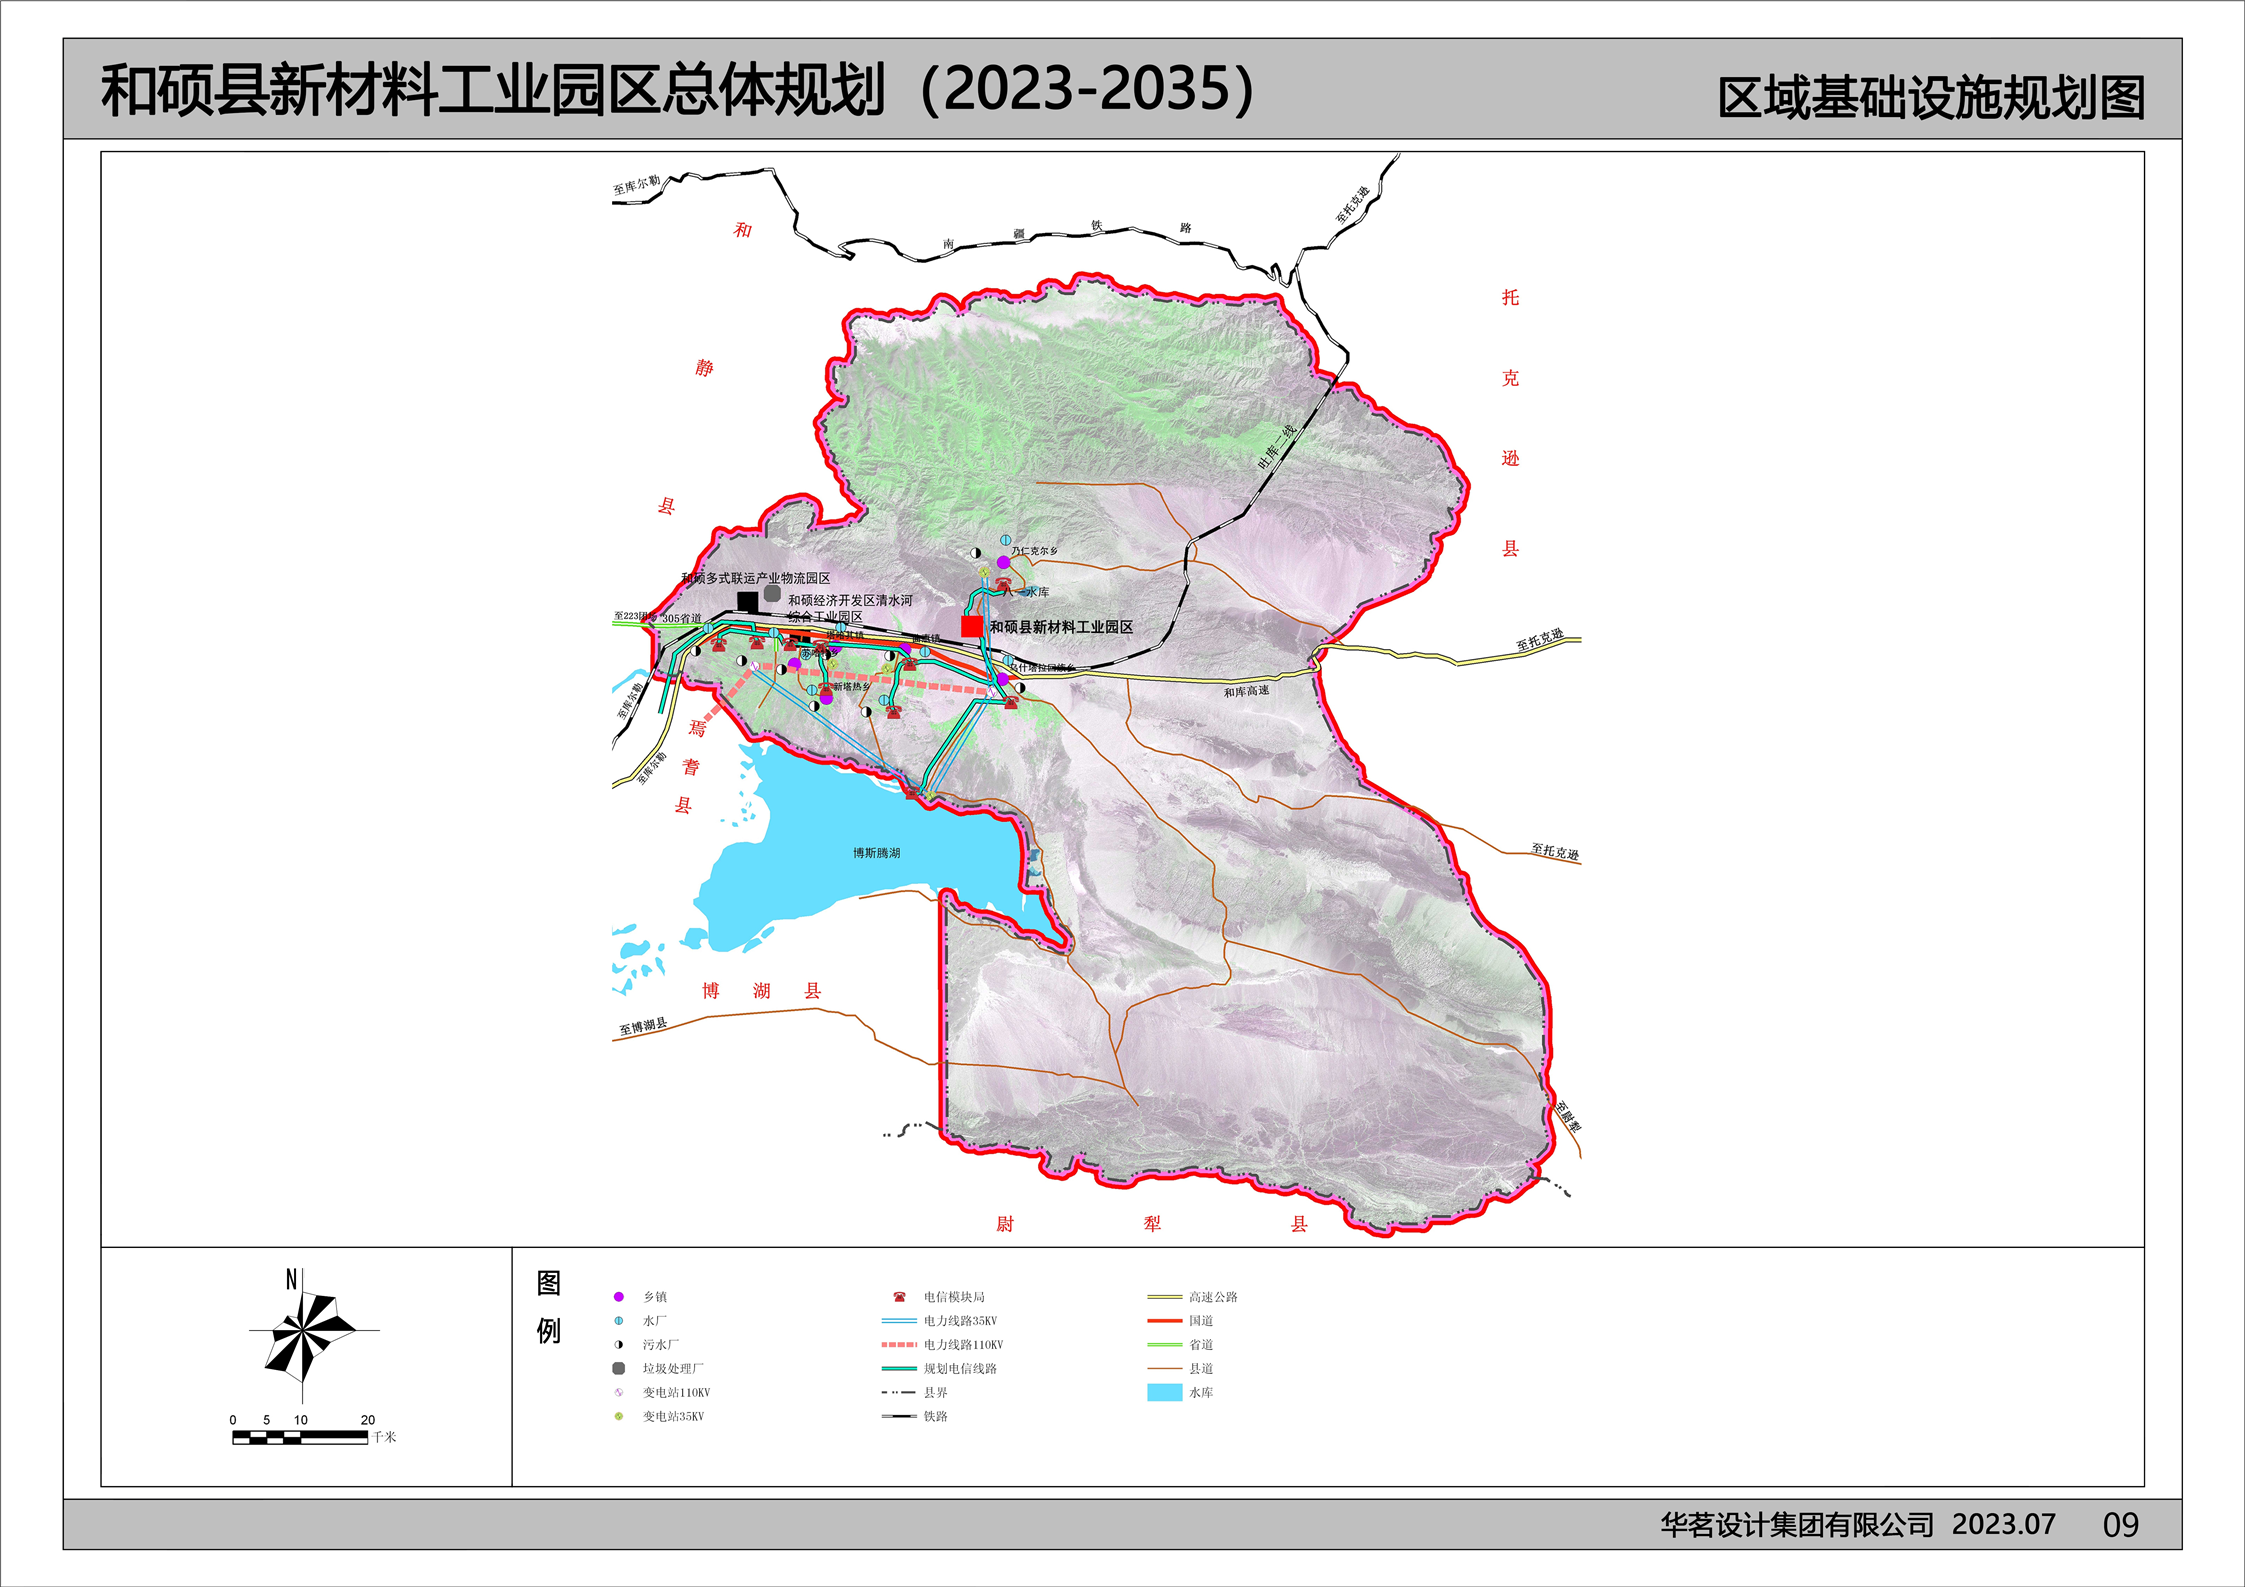Click the green 省道 legend line
The width and height of the screenshot is (2245, 1587).
[x=1165, y=1344]
